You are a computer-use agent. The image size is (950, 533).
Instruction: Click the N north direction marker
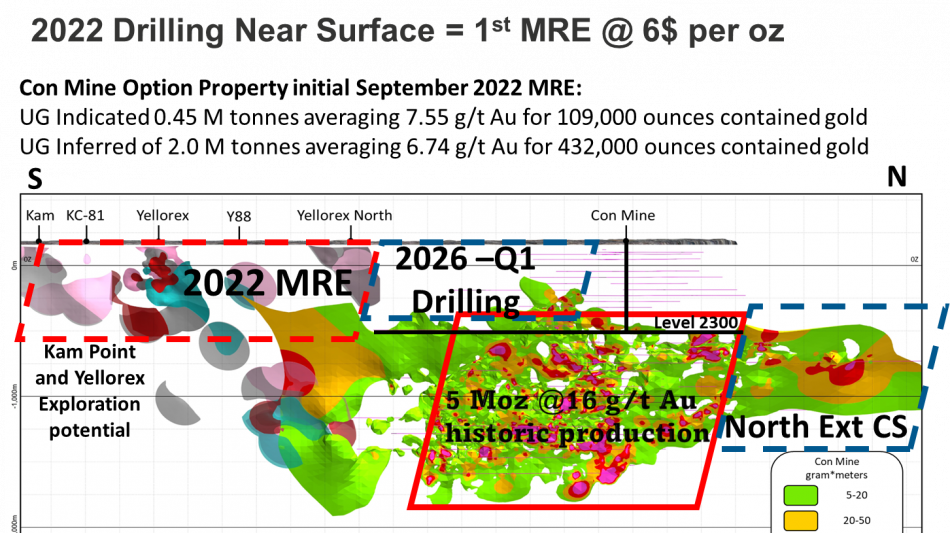897,183
